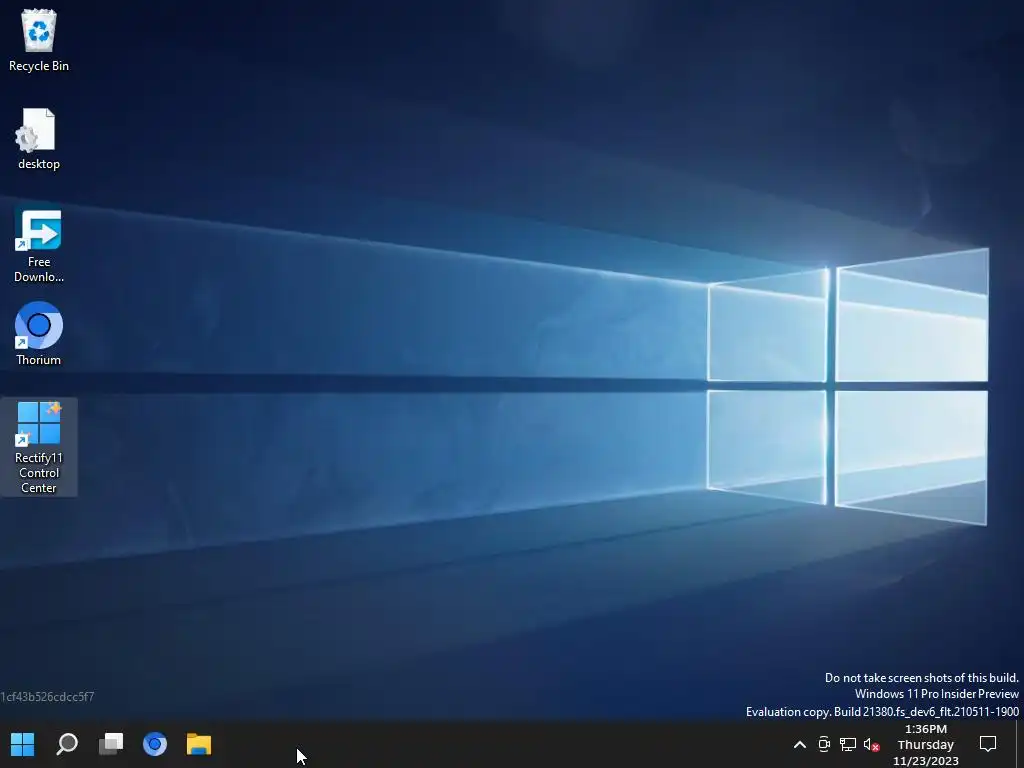This screenshot has width=1024, height=768.
Task: Click the muted volume tray icon
Action: click(871, 744)
